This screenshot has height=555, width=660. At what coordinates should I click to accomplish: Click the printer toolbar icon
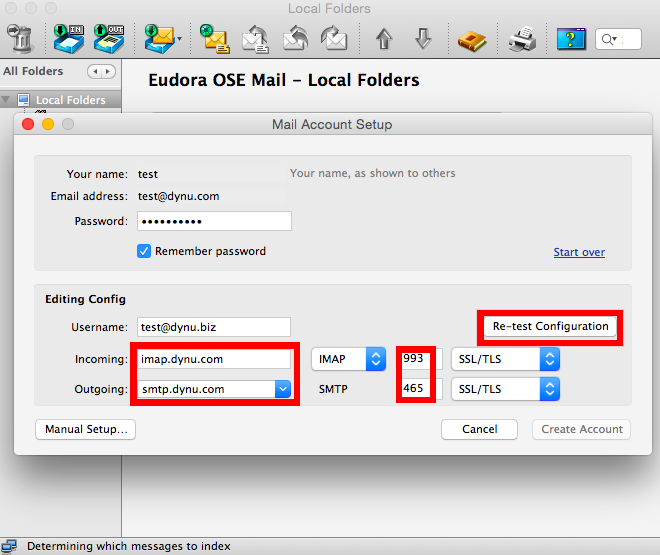point(522,39)
